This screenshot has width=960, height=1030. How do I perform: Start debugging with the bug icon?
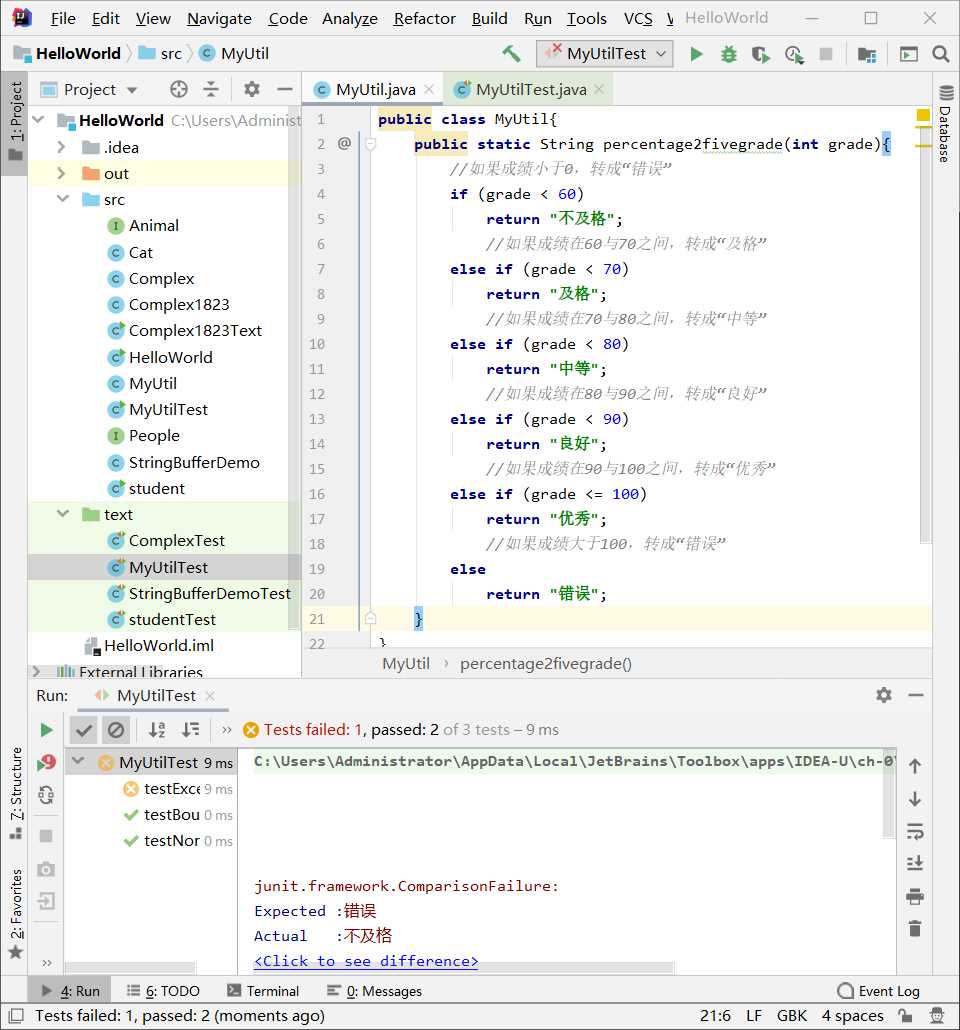(729, 54)
